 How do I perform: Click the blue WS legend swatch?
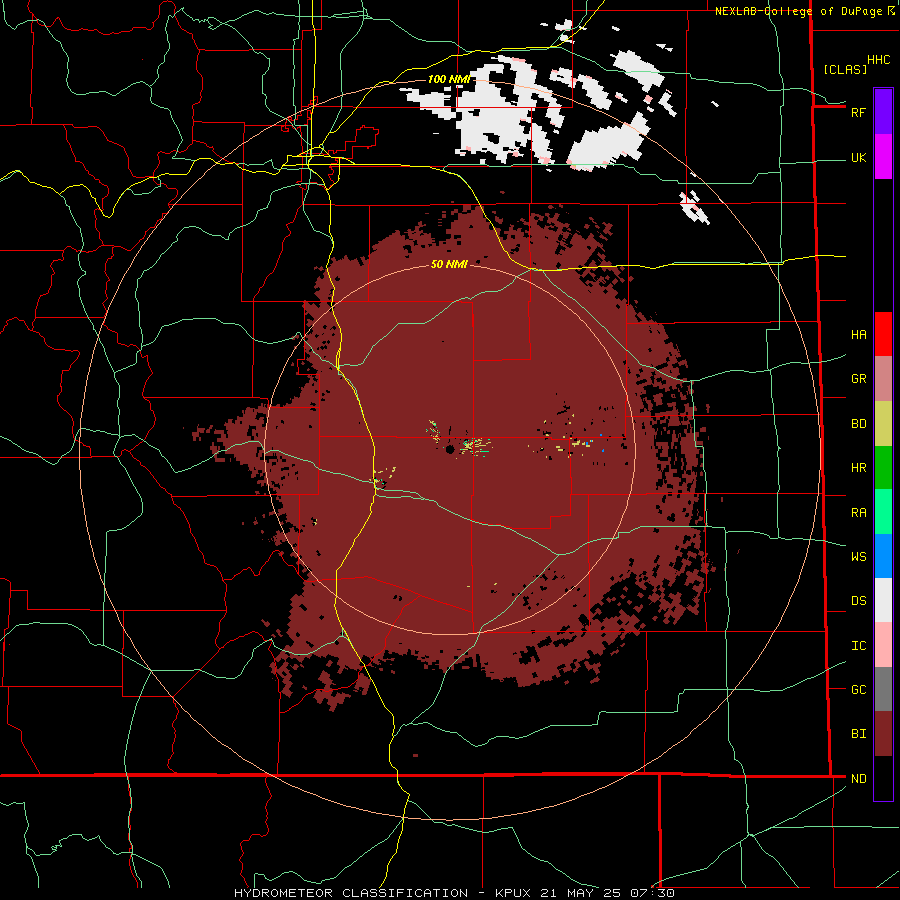(x=883, y=556)
